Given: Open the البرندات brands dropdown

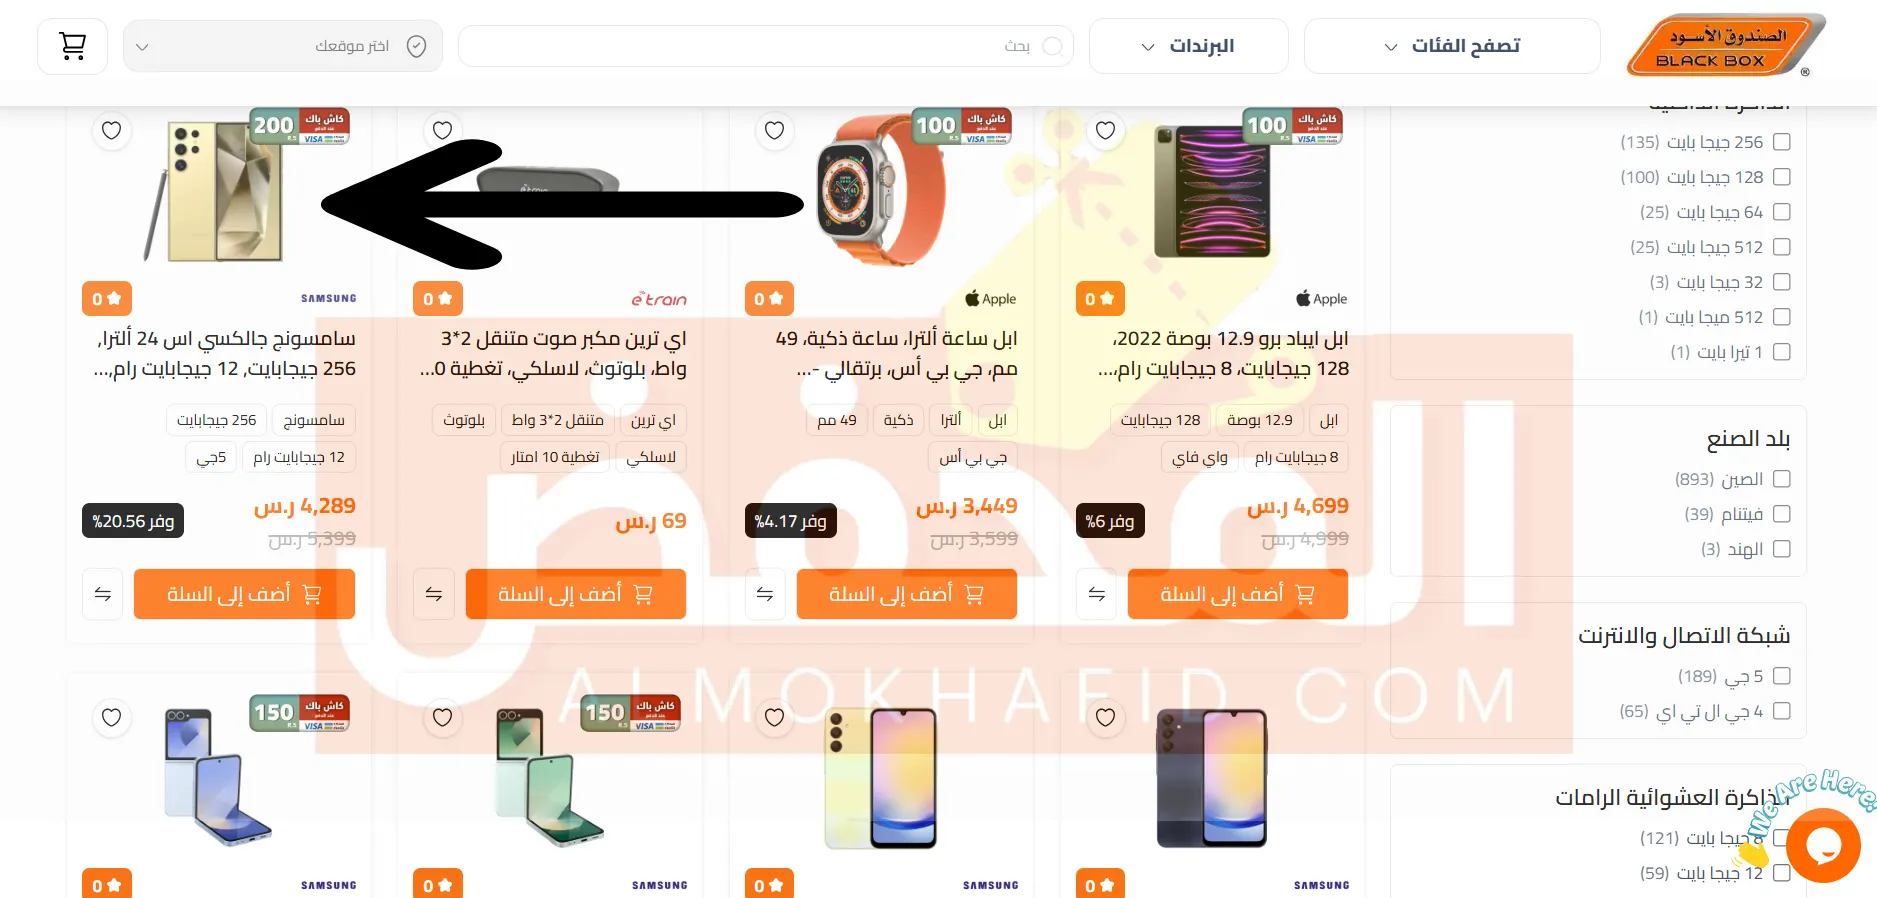Looking at the screenshot, I should (x=1188, y=46).
